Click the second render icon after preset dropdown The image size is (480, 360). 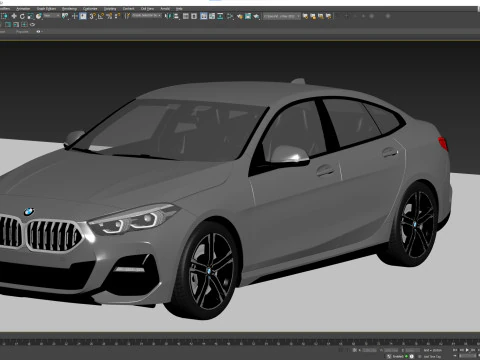pyautogui.click(x=313, y=16)
